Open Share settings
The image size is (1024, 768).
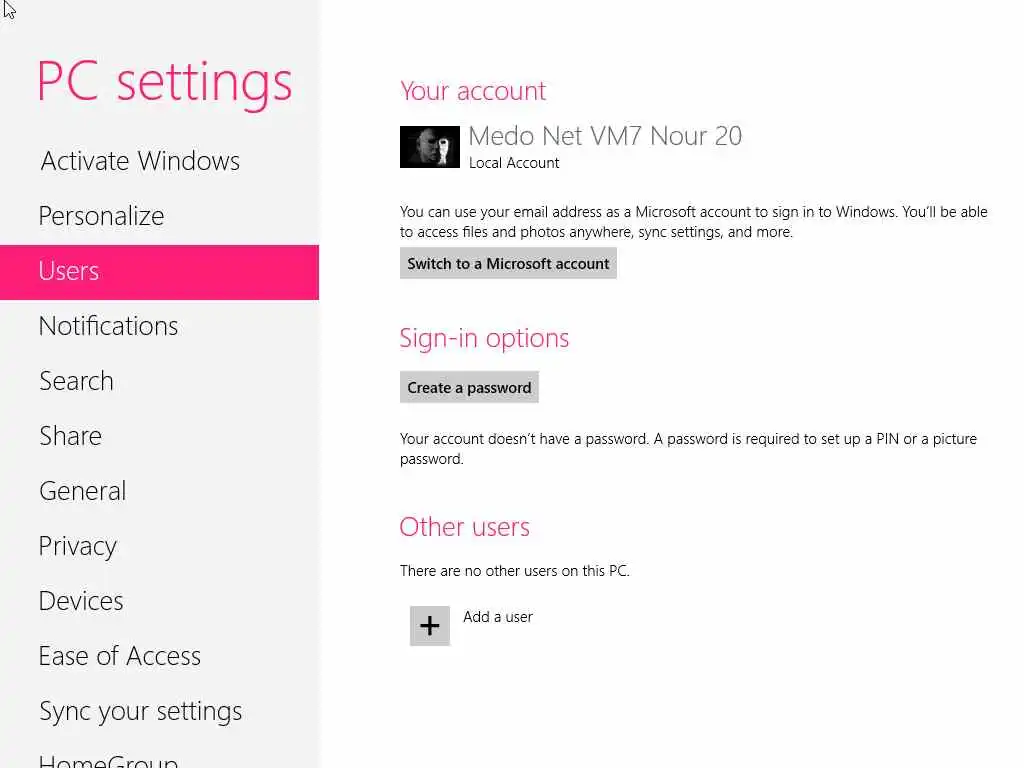coord(159,436)
